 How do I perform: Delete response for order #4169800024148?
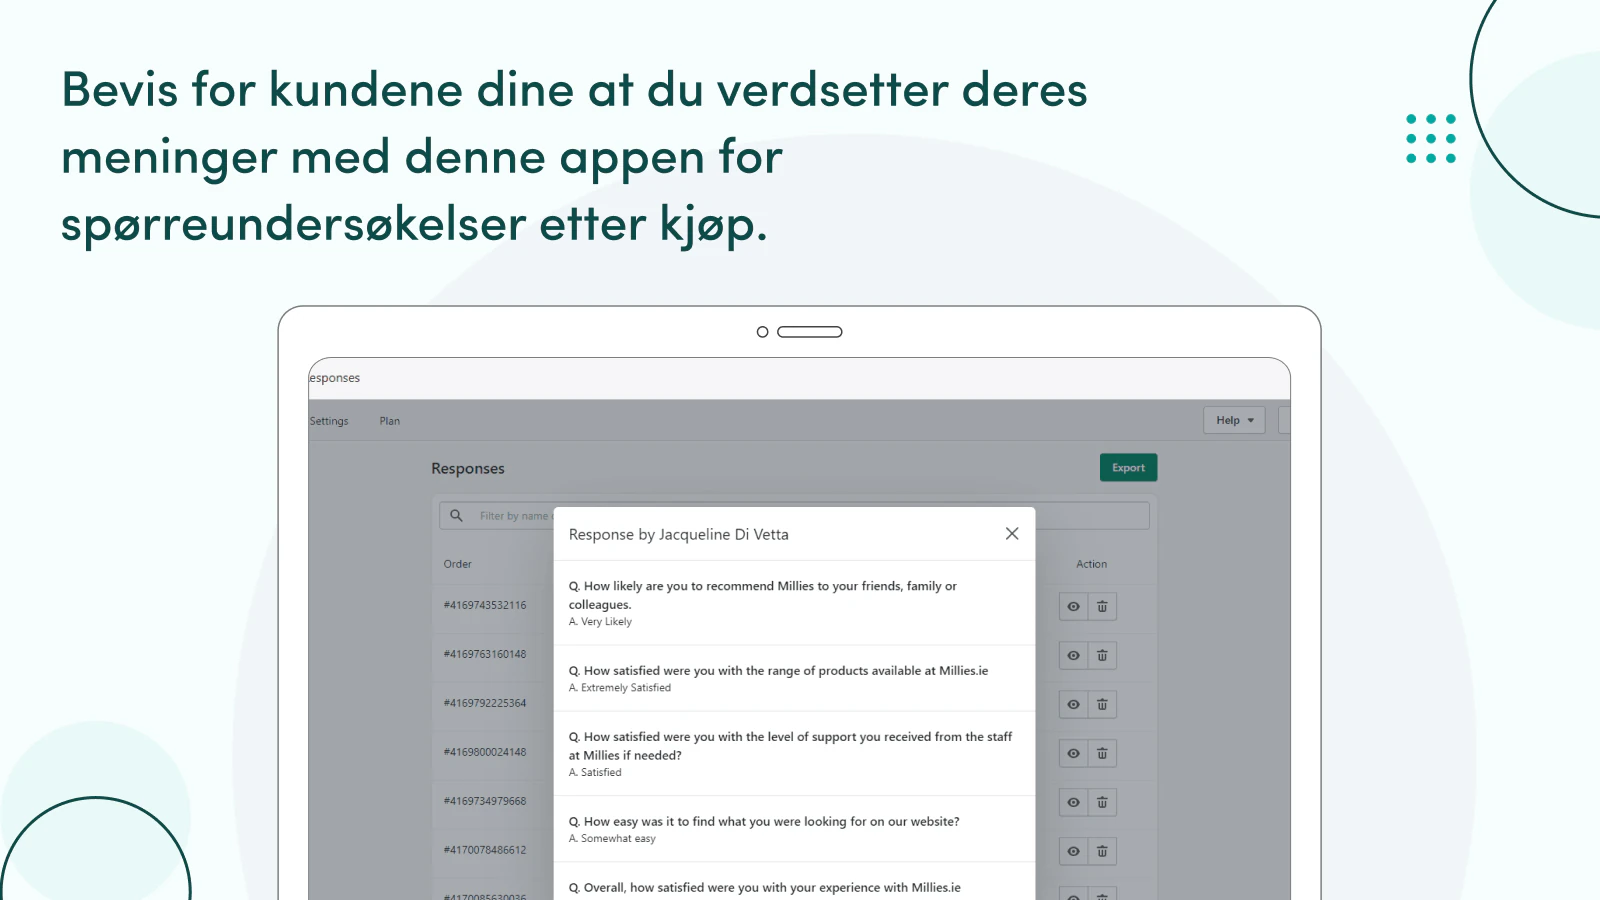click(x=1102, y=754)
